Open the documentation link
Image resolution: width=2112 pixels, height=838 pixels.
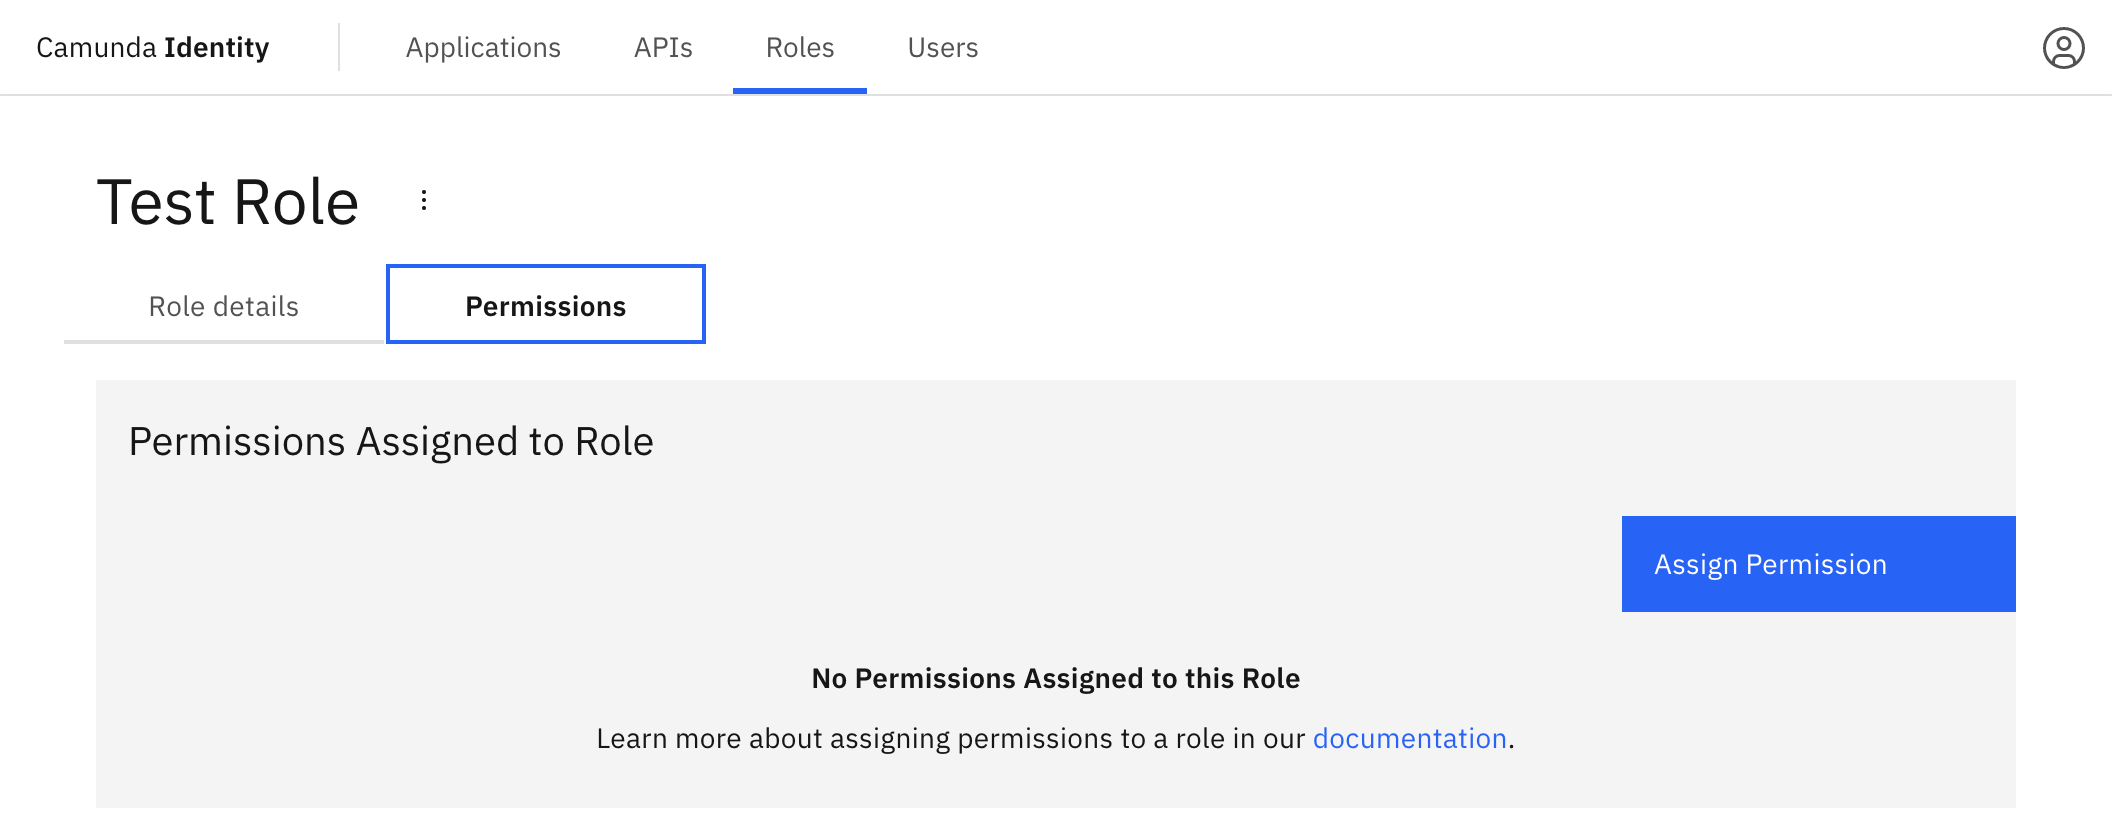coord(1409,738)
